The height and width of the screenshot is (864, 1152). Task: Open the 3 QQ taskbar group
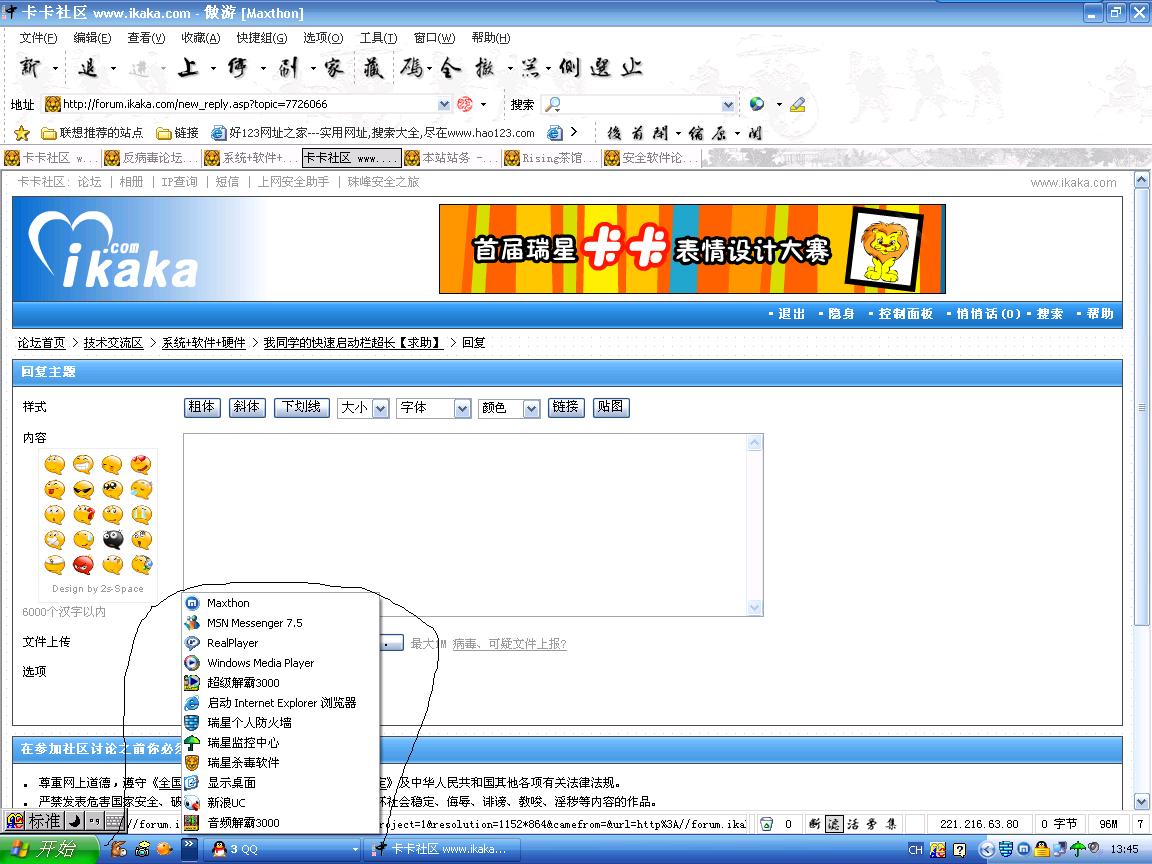tap(282, 849)
